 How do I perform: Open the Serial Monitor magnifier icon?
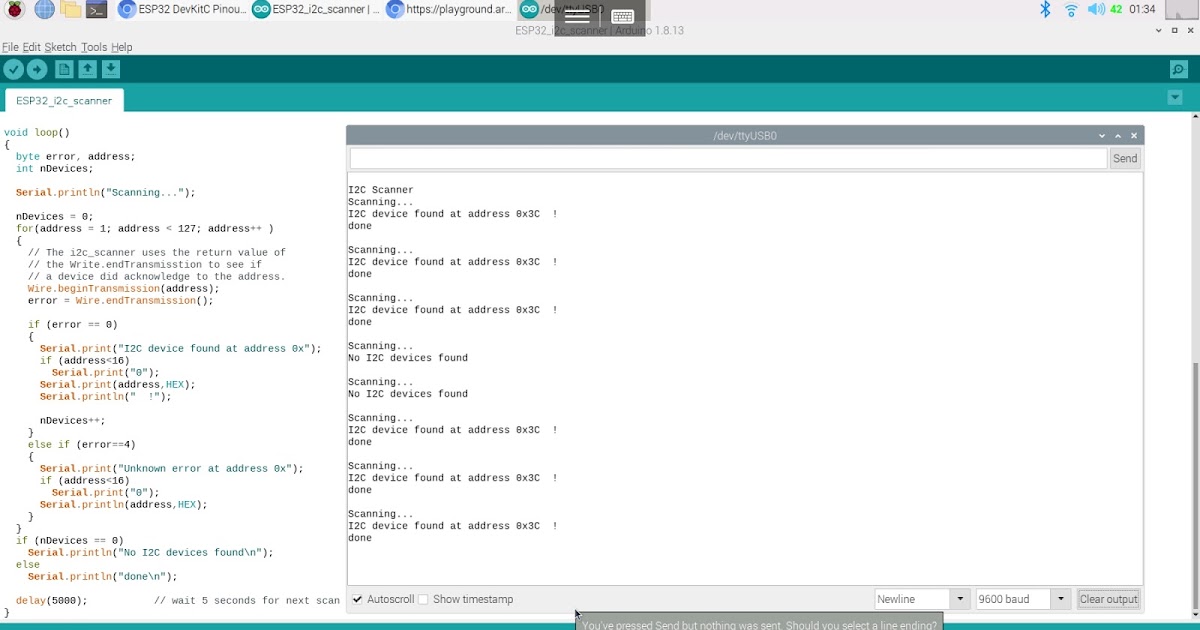(x=1178, y=69)
